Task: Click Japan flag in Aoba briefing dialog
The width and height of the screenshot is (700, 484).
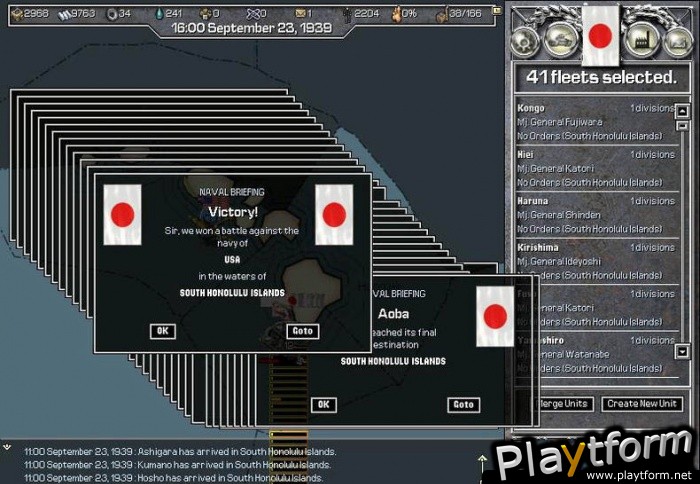Action: 495,317
